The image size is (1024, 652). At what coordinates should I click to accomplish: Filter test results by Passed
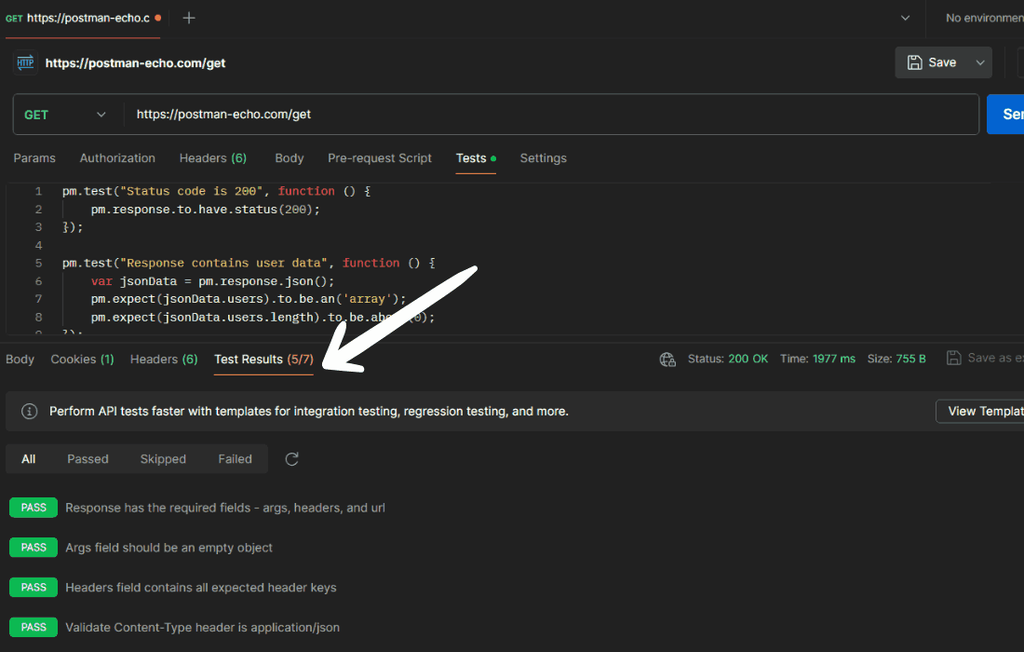click(x=88, y=459)
